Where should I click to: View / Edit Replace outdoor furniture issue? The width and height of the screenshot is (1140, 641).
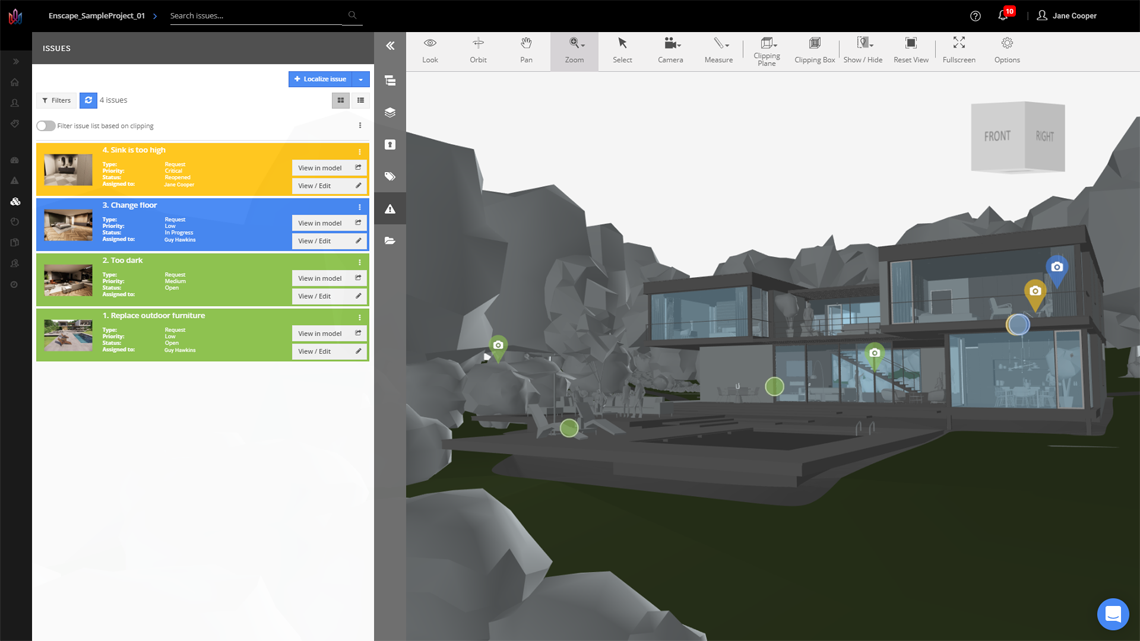329,351
